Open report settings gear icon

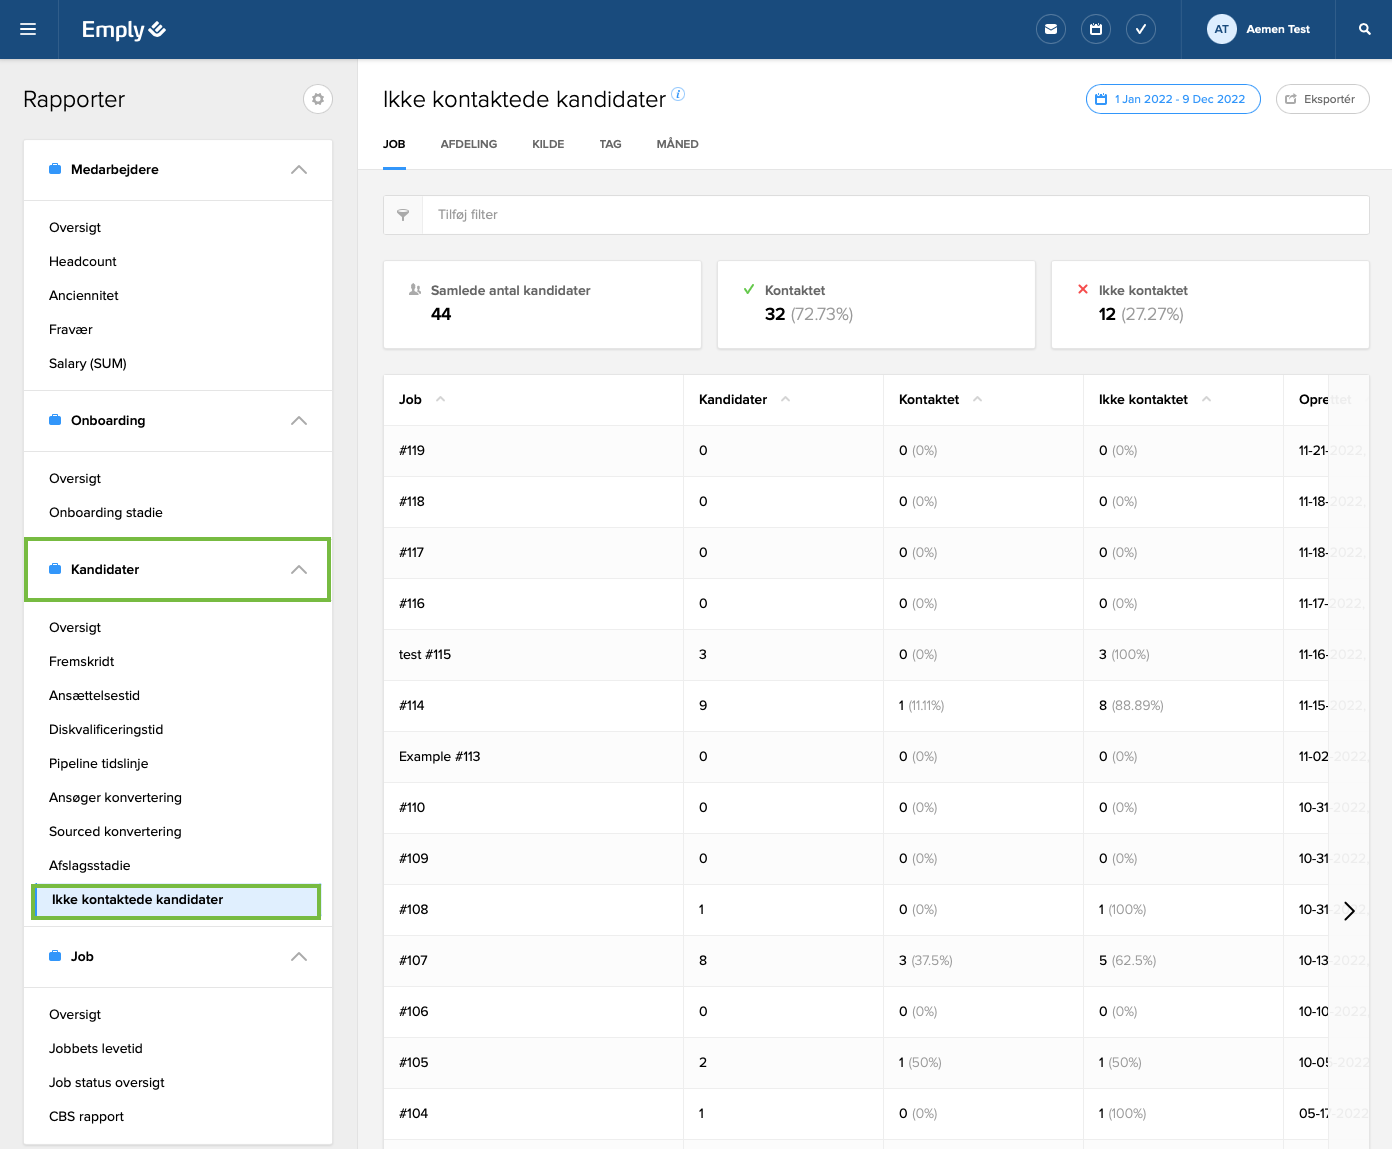coord(318,99)
